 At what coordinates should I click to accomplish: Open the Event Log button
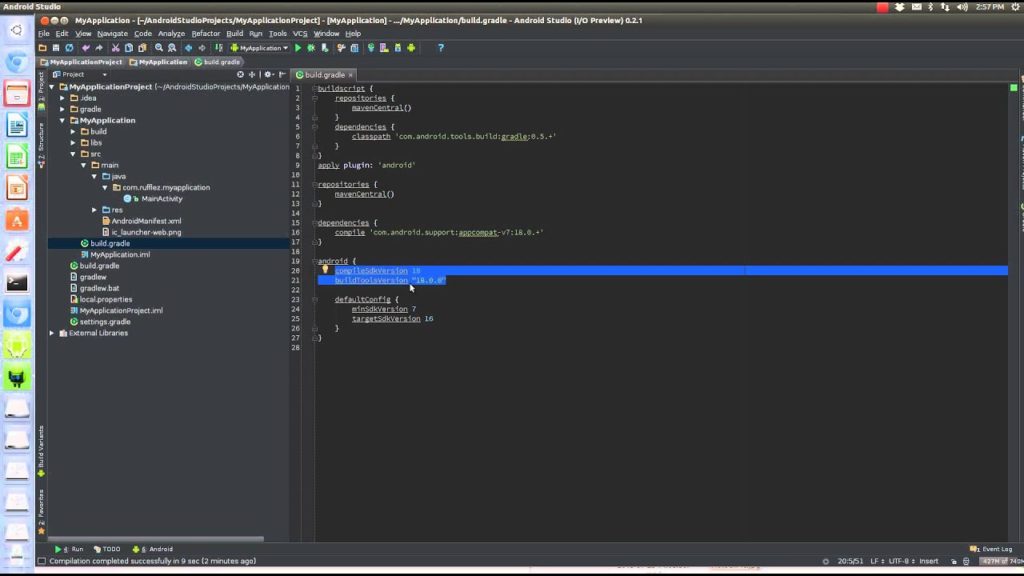(991, 549)
